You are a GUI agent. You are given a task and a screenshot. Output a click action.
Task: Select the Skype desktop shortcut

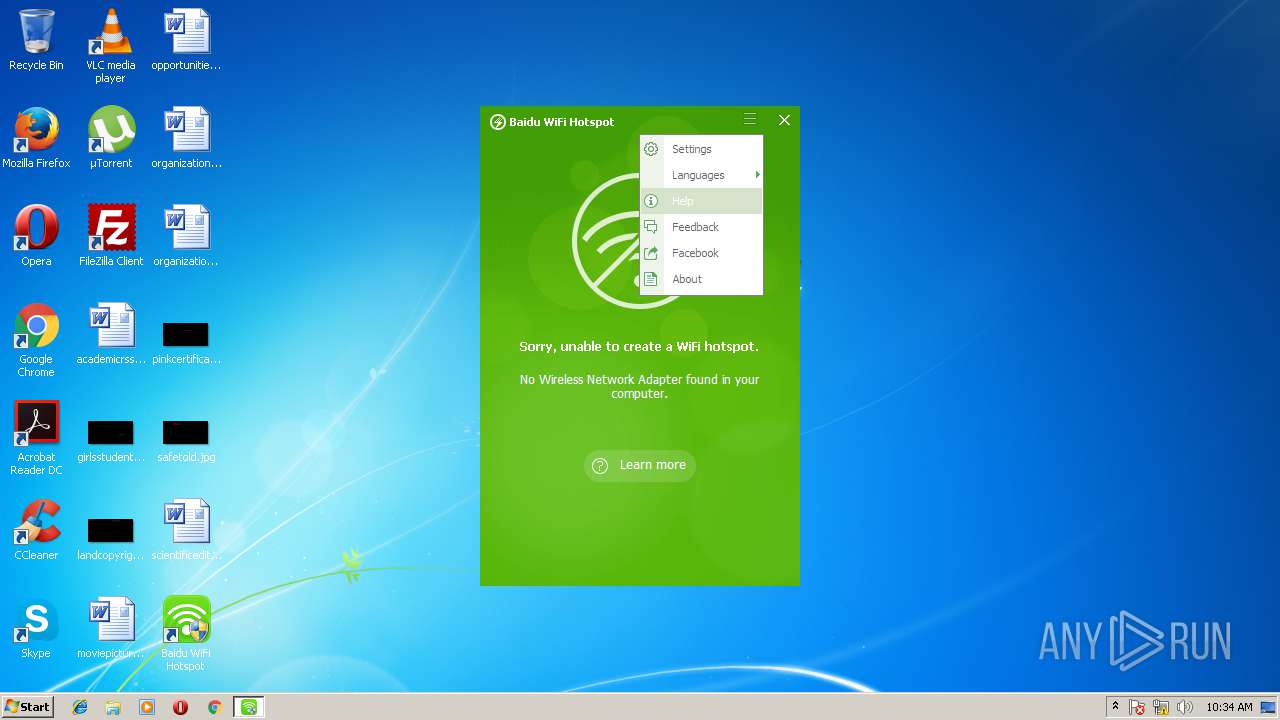coord(36,628)
